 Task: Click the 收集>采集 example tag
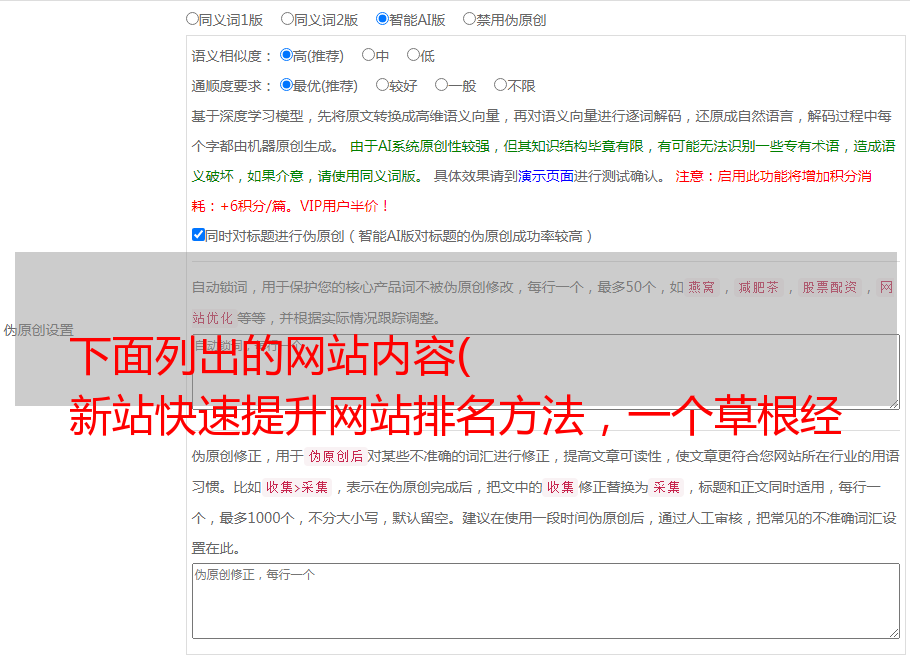pos(297,487)
